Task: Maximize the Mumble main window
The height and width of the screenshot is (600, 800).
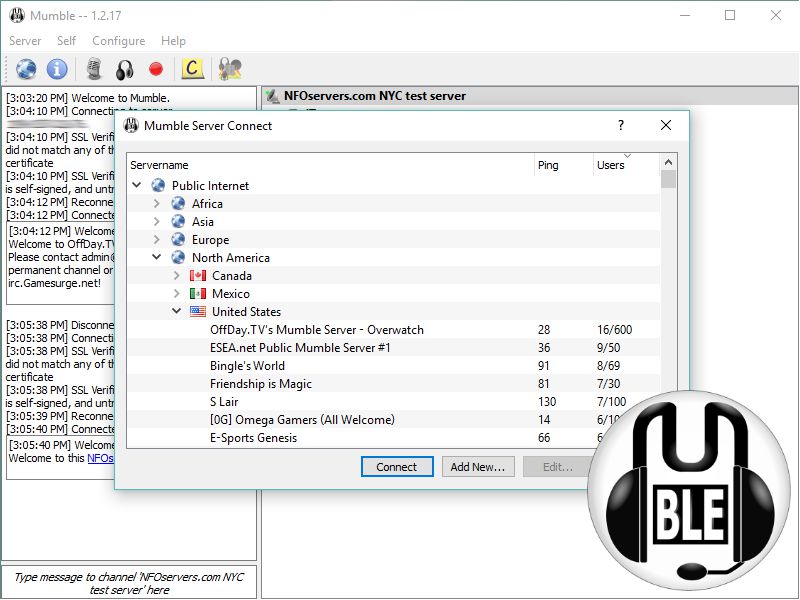Action: (730, 15)
